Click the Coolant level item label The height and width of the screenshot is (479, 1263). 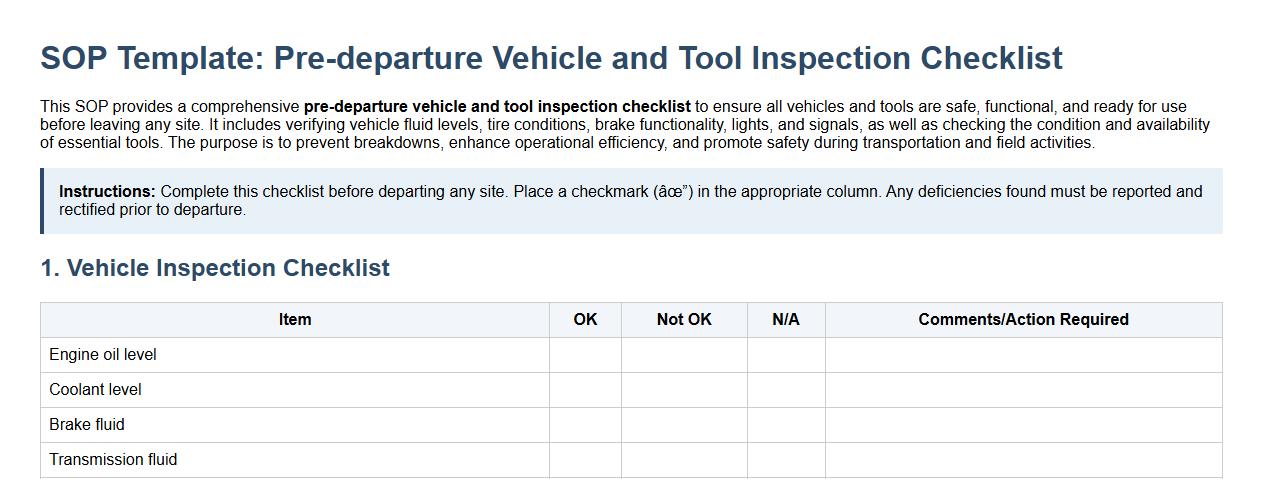[x=95, y=390]
